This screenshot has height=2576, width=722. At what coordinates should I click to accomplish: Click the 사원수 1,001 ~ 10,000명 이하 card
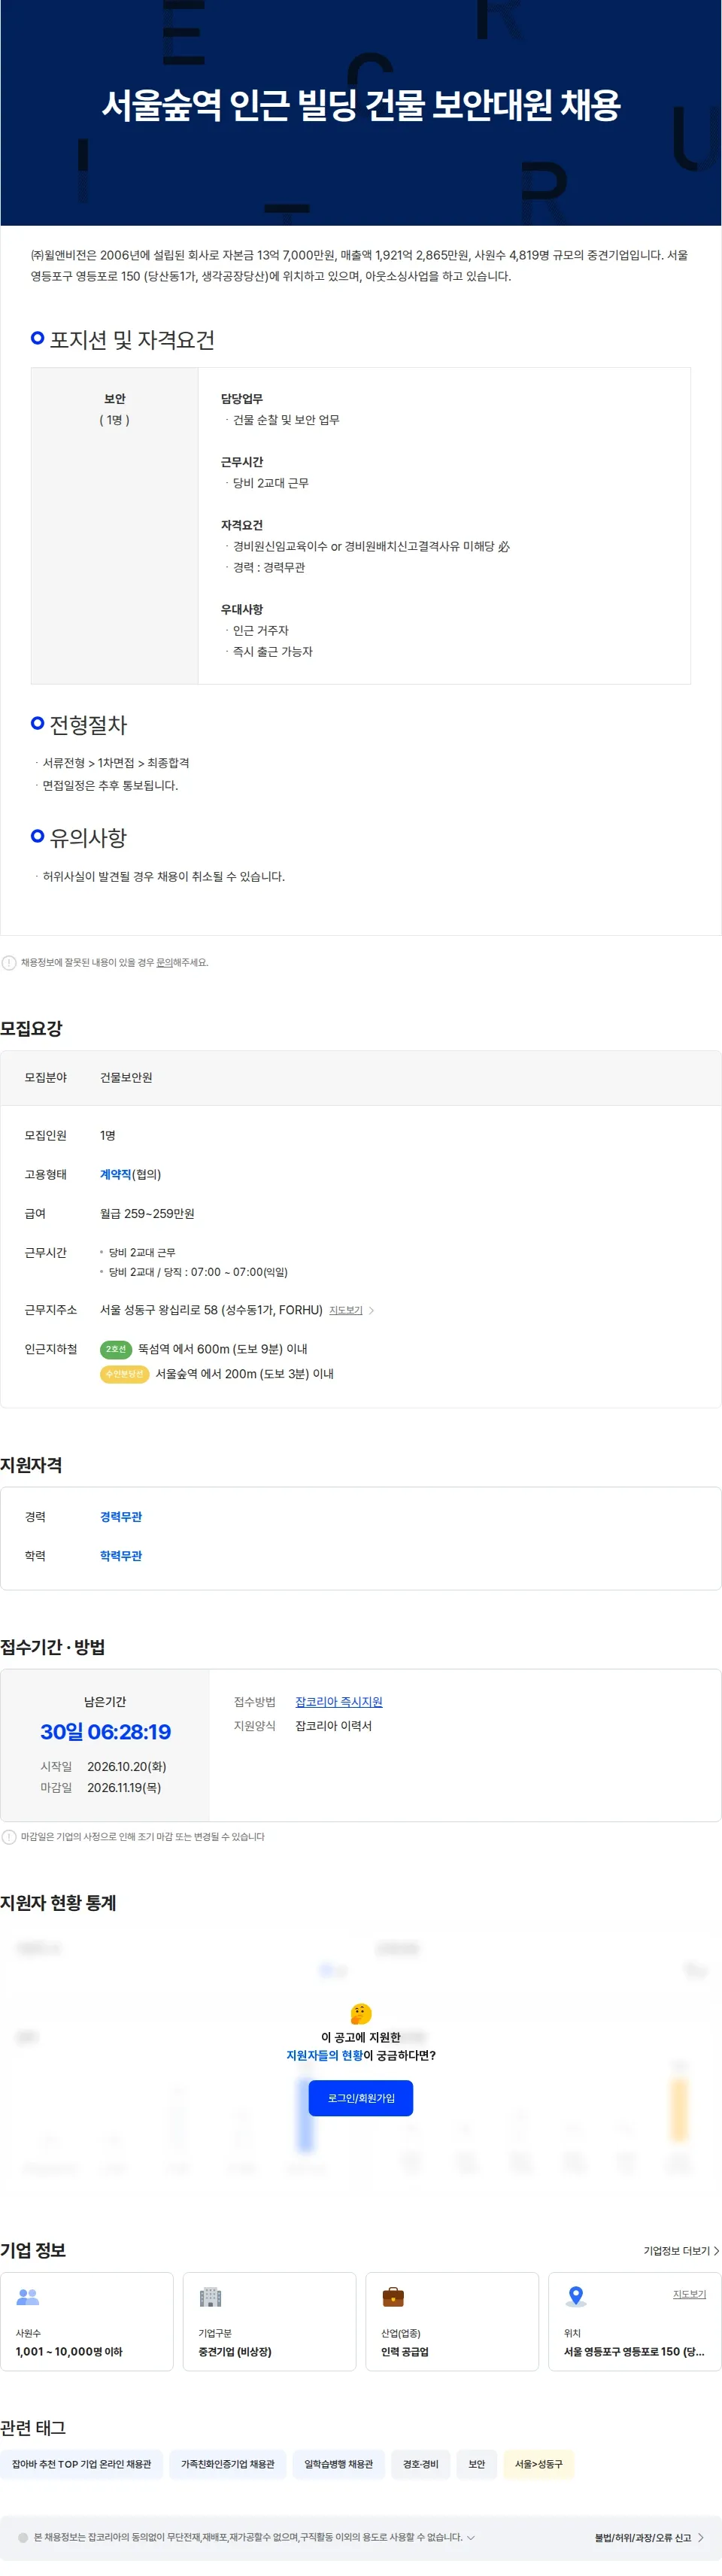[x=87, y=2321]
